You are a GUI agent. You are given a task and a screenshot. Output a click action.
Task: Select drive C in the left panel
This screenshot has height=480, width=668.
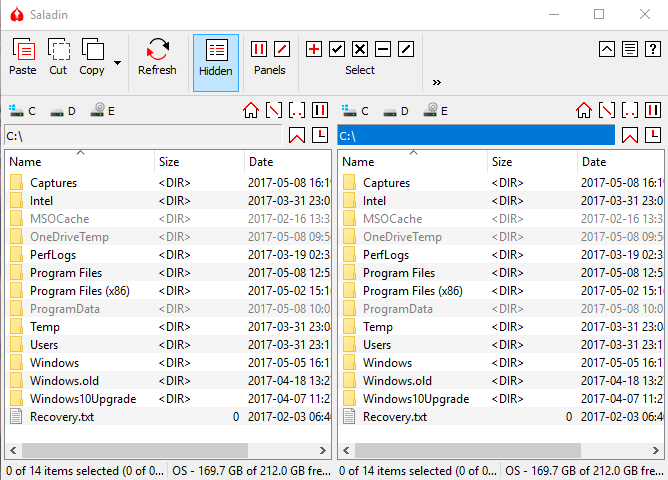22,111
